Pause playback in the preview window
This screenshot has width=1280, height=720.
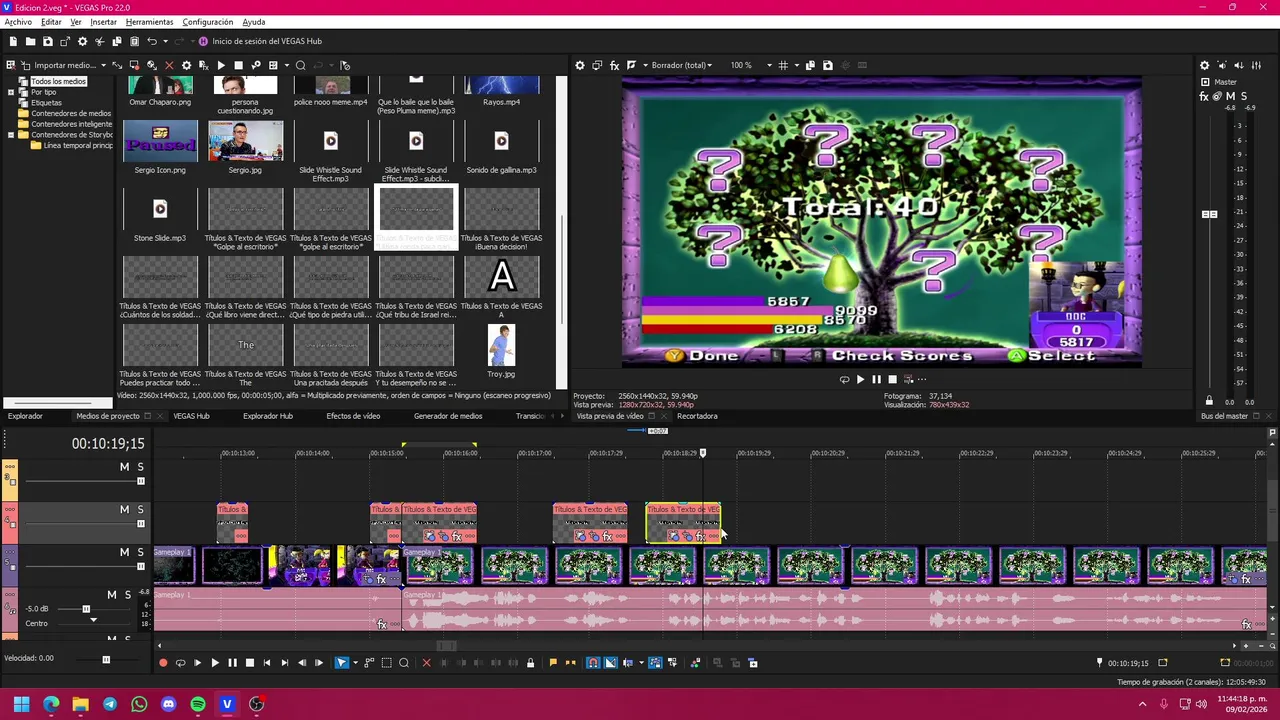click(876, 379)
